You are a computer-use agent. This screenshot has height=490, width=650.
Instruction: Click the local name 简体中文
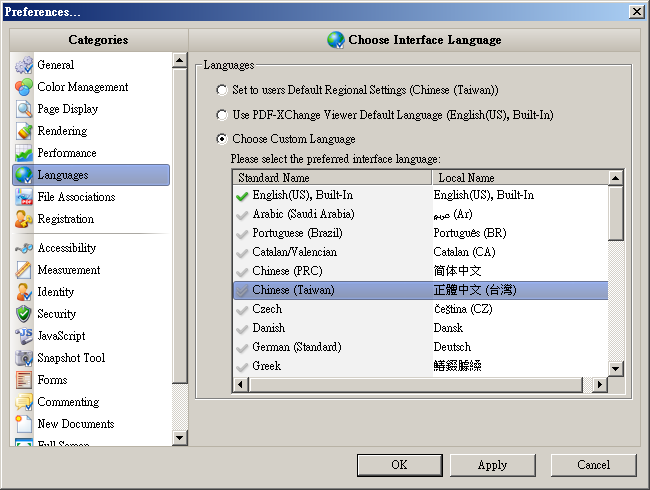[457, 271]
